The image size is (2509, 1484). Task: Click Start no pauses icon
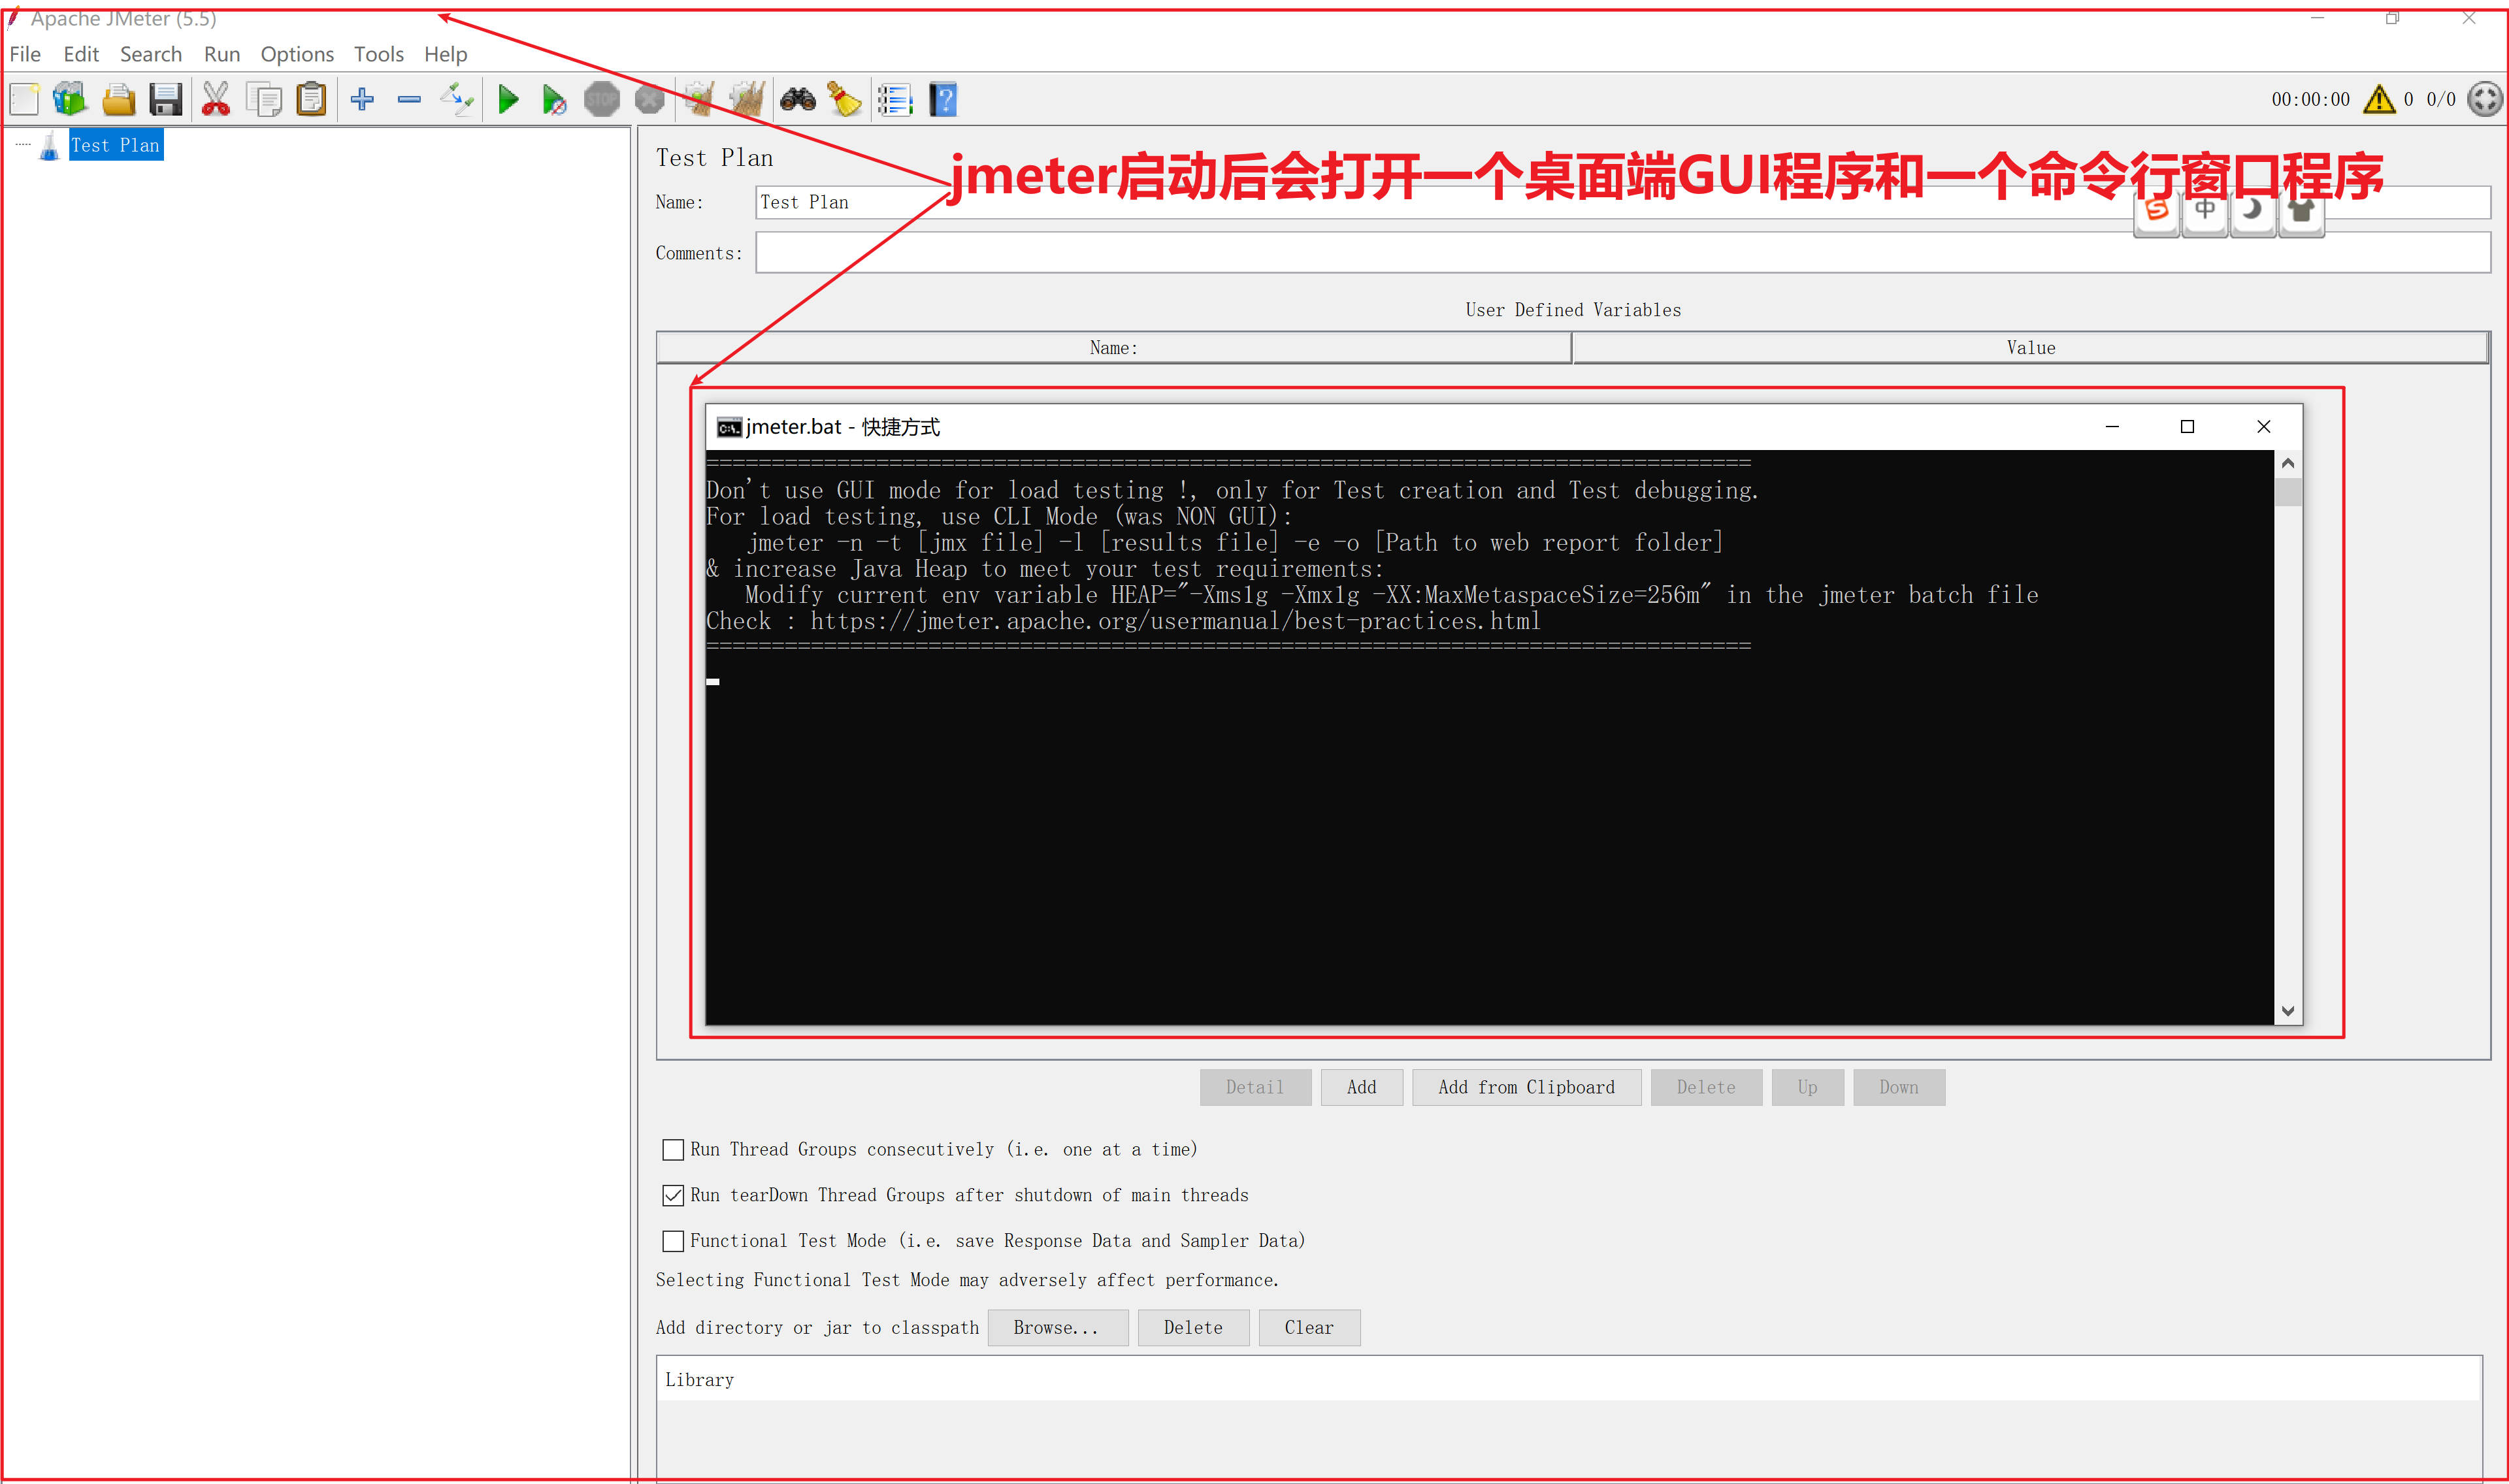[553, 99]
